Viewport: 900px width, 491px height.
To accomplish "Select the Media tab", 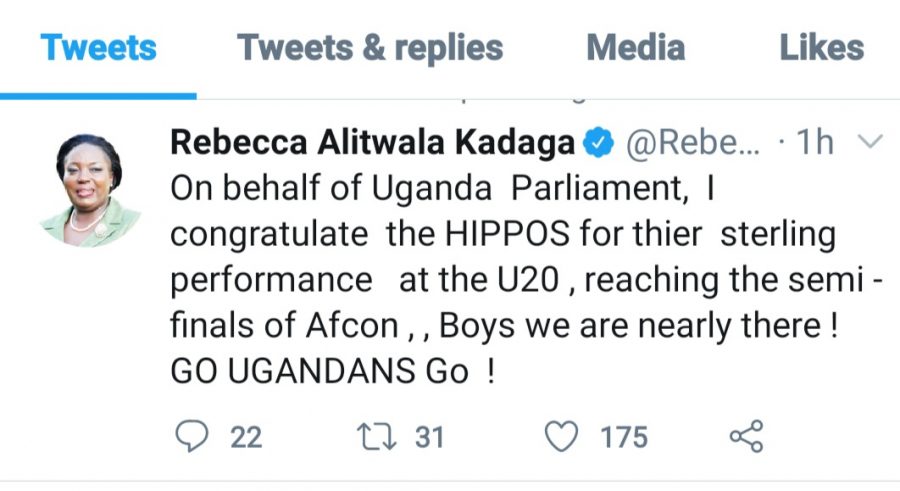I will click(635, 48).
